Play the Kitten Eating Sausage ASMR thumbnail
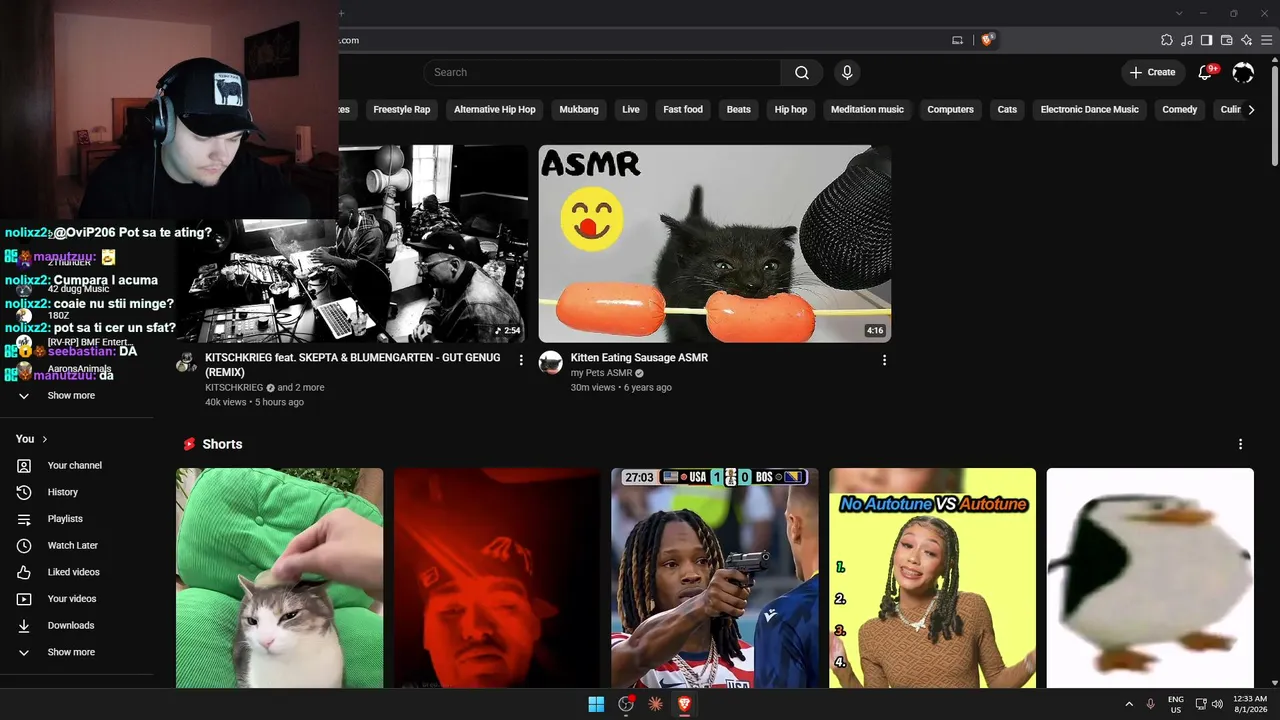 click(x=715, y=244)
